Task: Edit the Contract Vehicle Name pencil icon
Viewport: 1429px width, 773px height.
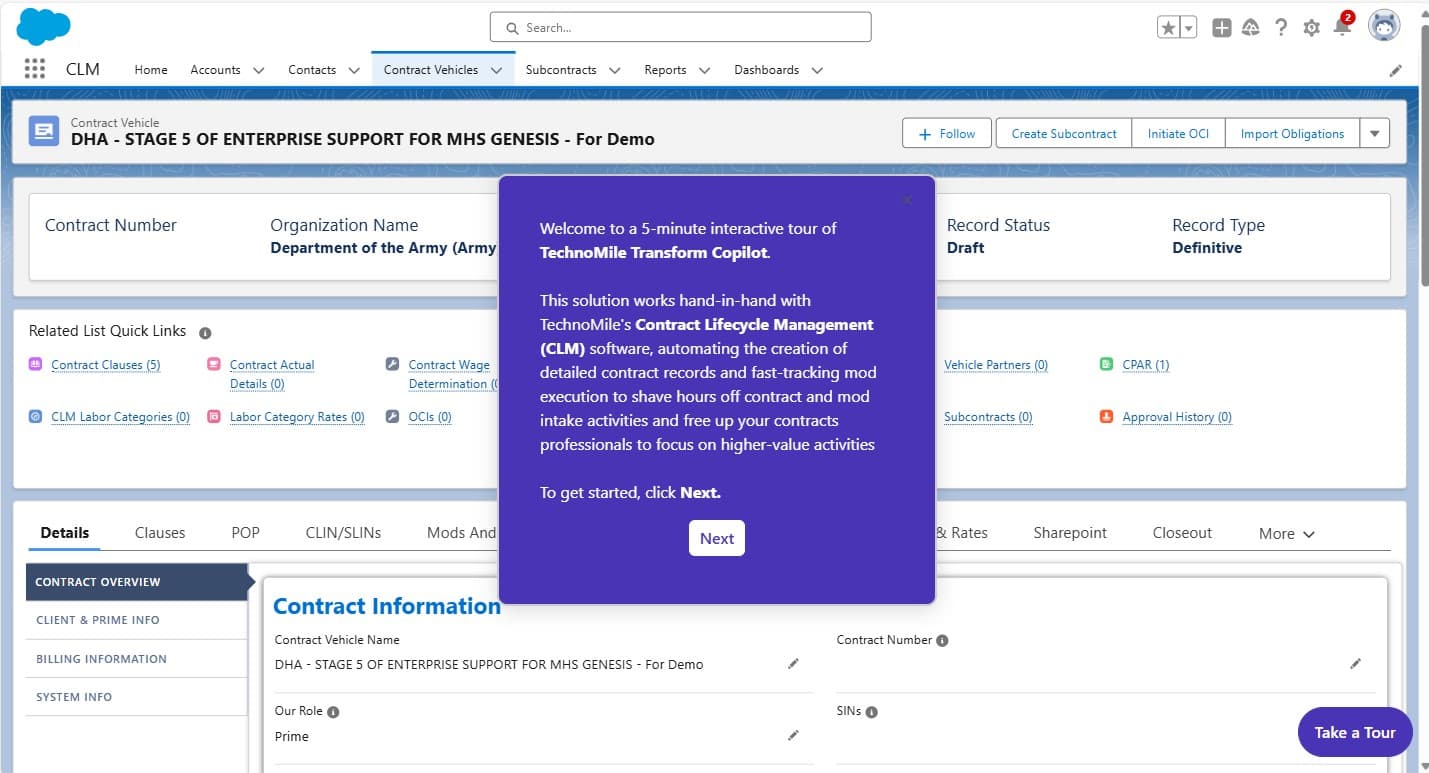Action: point(793,664)
